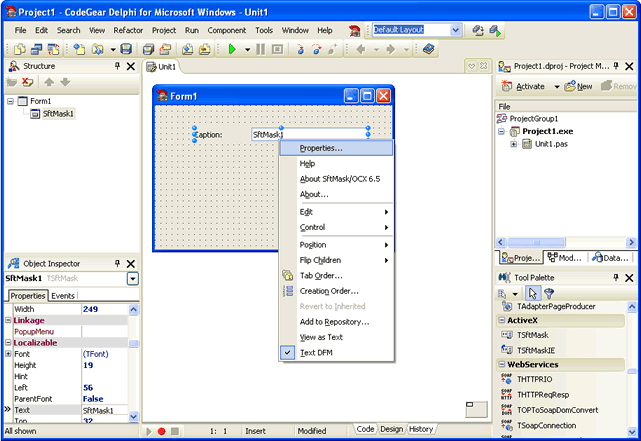Click the Pause debugger icon
This screenshot has width=641, height=441.
click(260, 49)
